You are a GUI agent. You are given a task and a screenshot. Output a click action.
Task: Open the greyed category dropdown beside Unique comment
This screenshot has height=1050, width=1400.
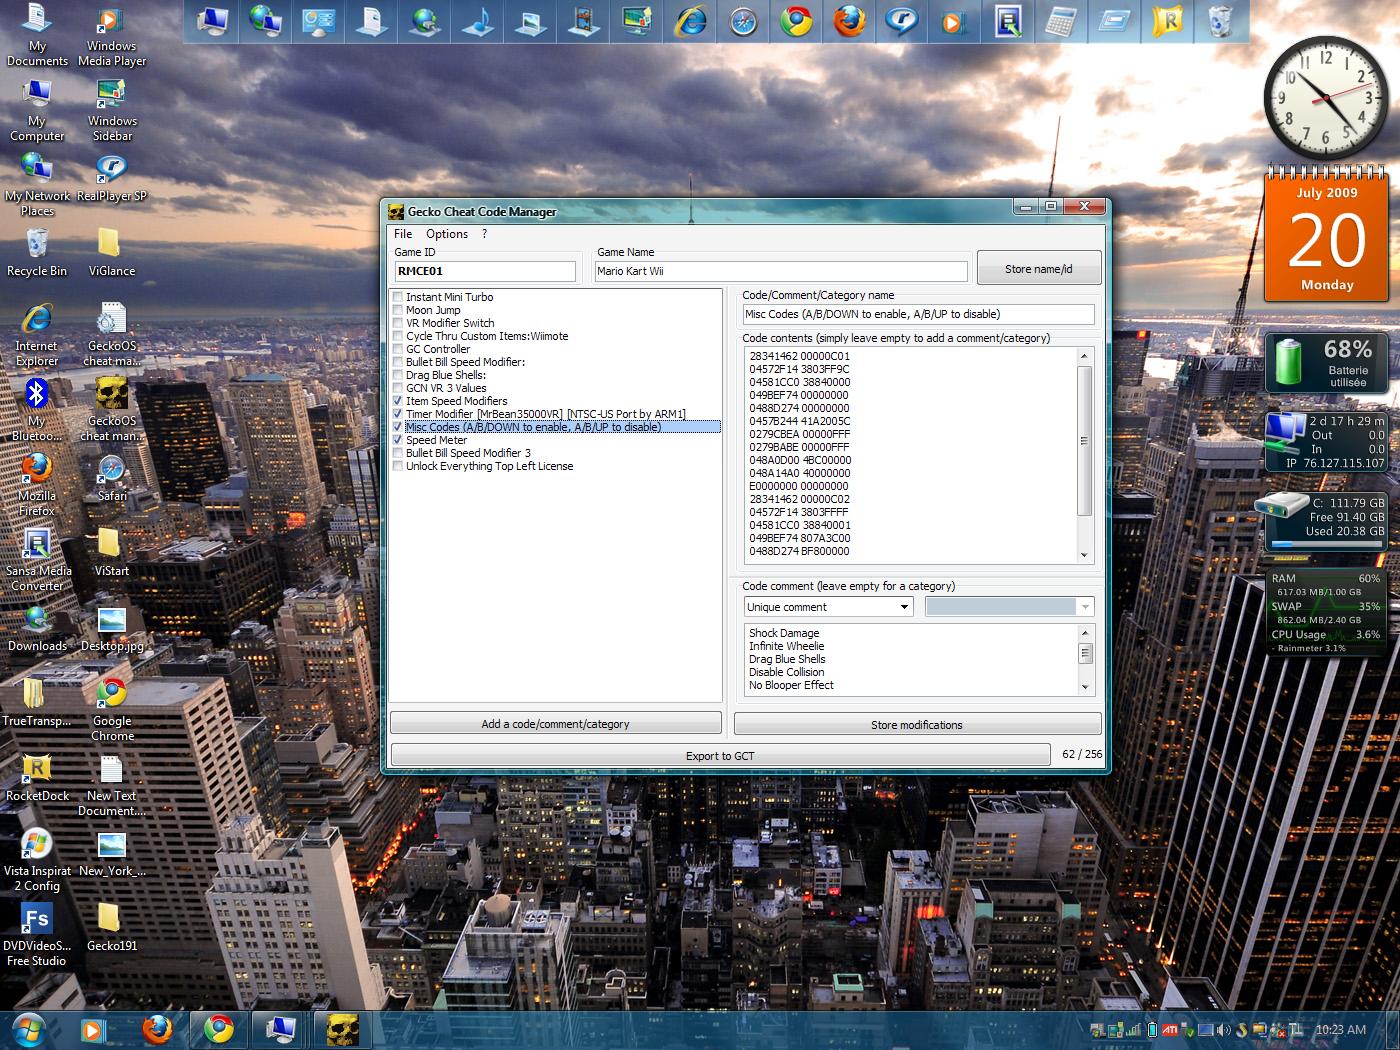(x=1009, y=607)
